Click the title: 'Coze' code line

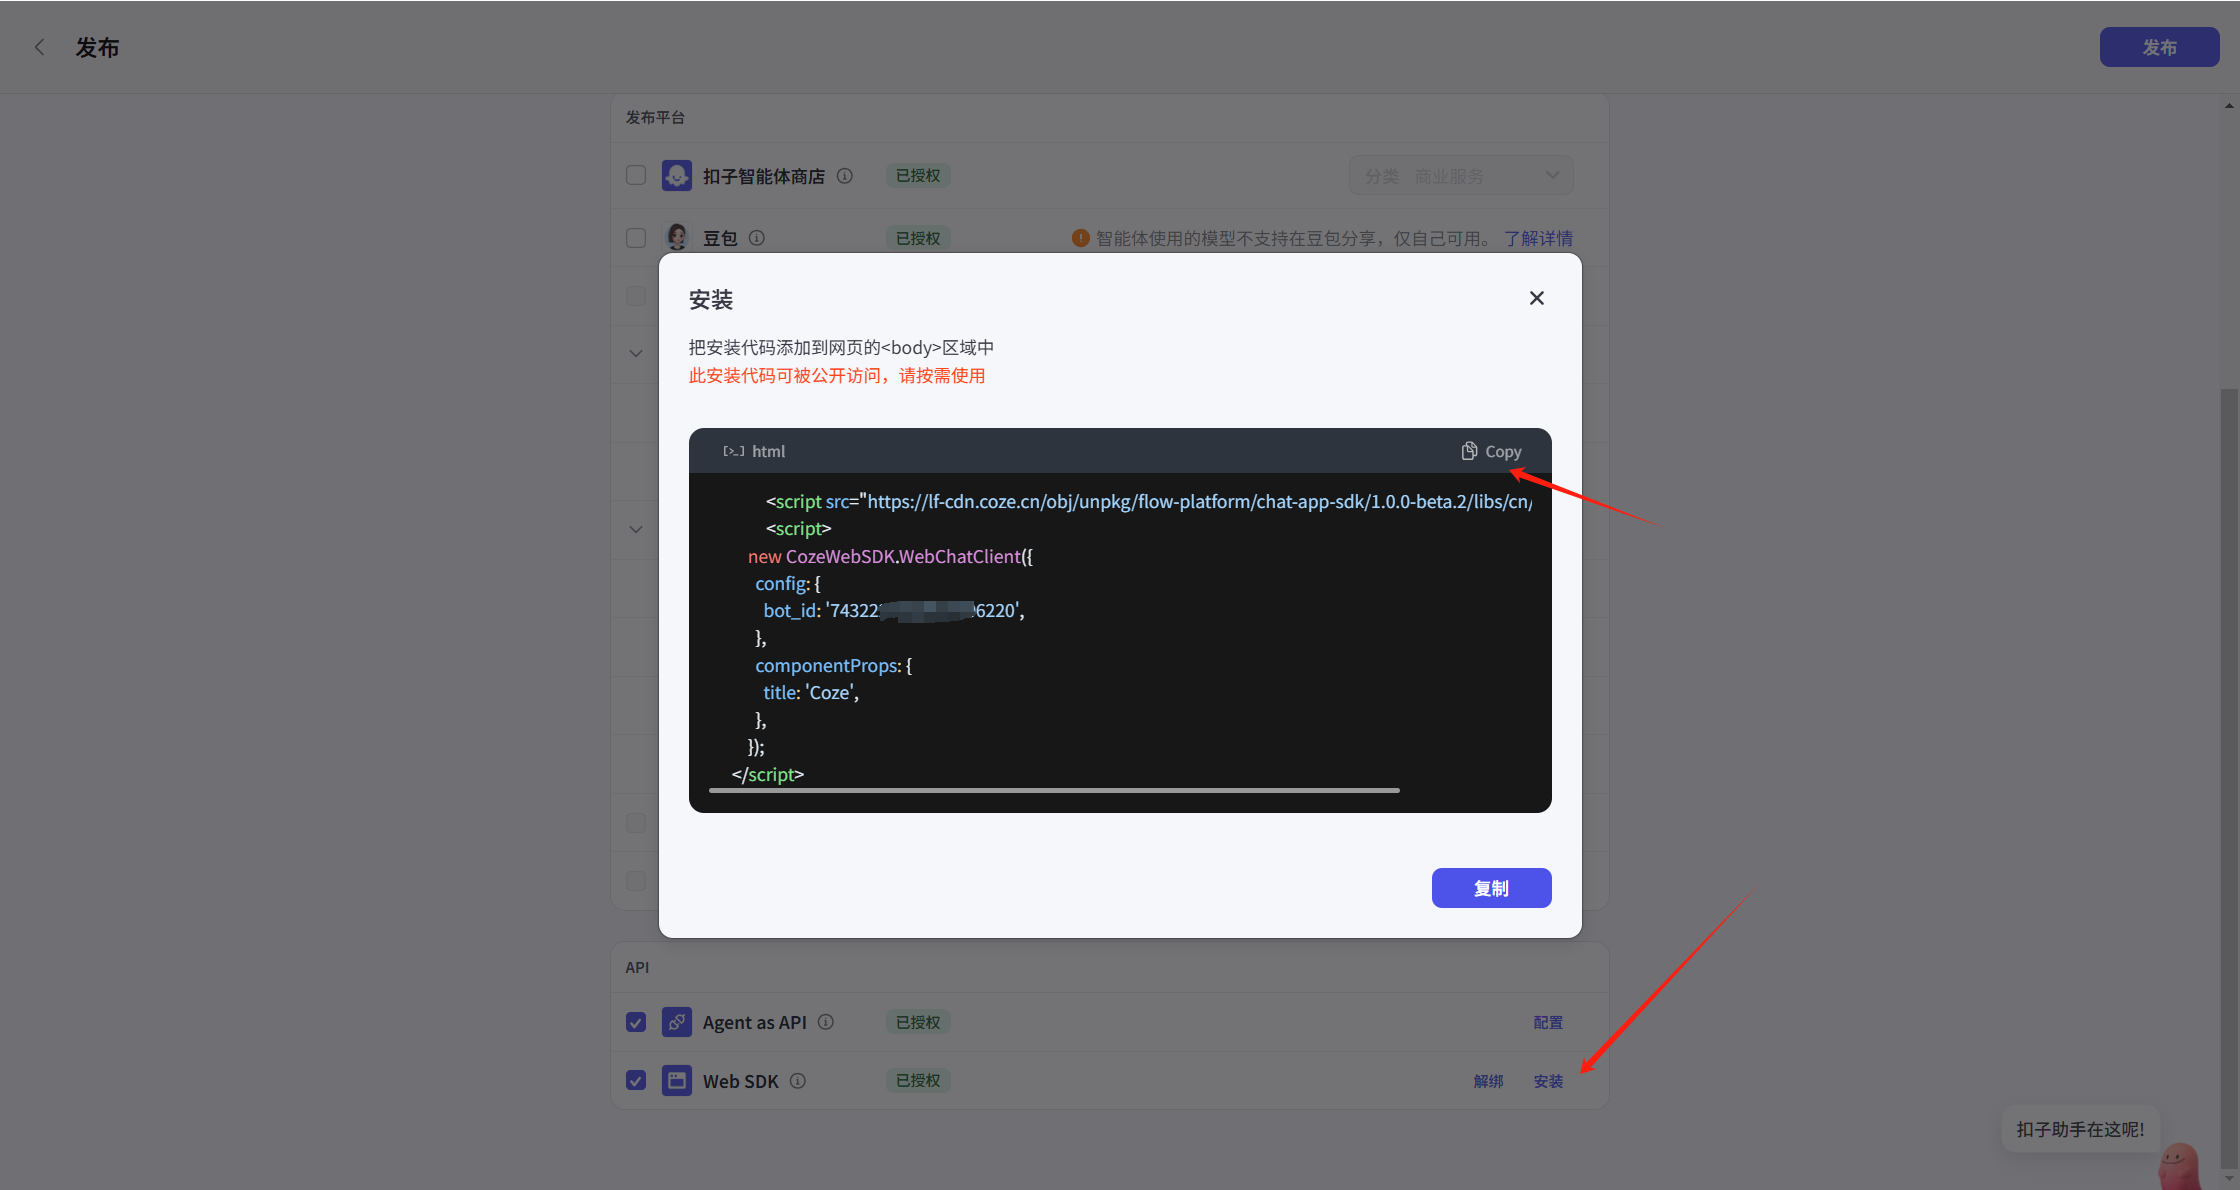point(811,693)
